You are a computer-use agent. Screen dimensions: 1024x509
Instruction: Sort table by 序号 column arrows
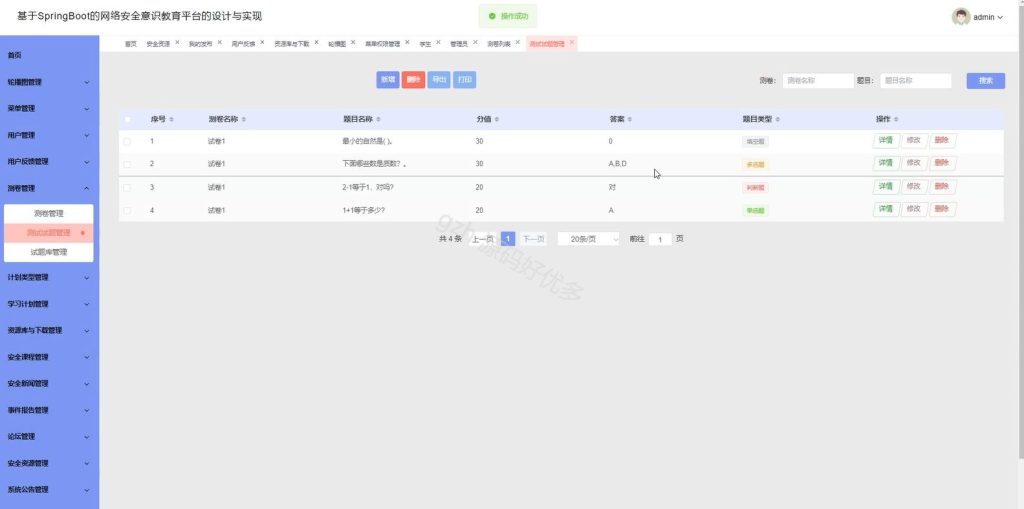click(x=171, y=120)
